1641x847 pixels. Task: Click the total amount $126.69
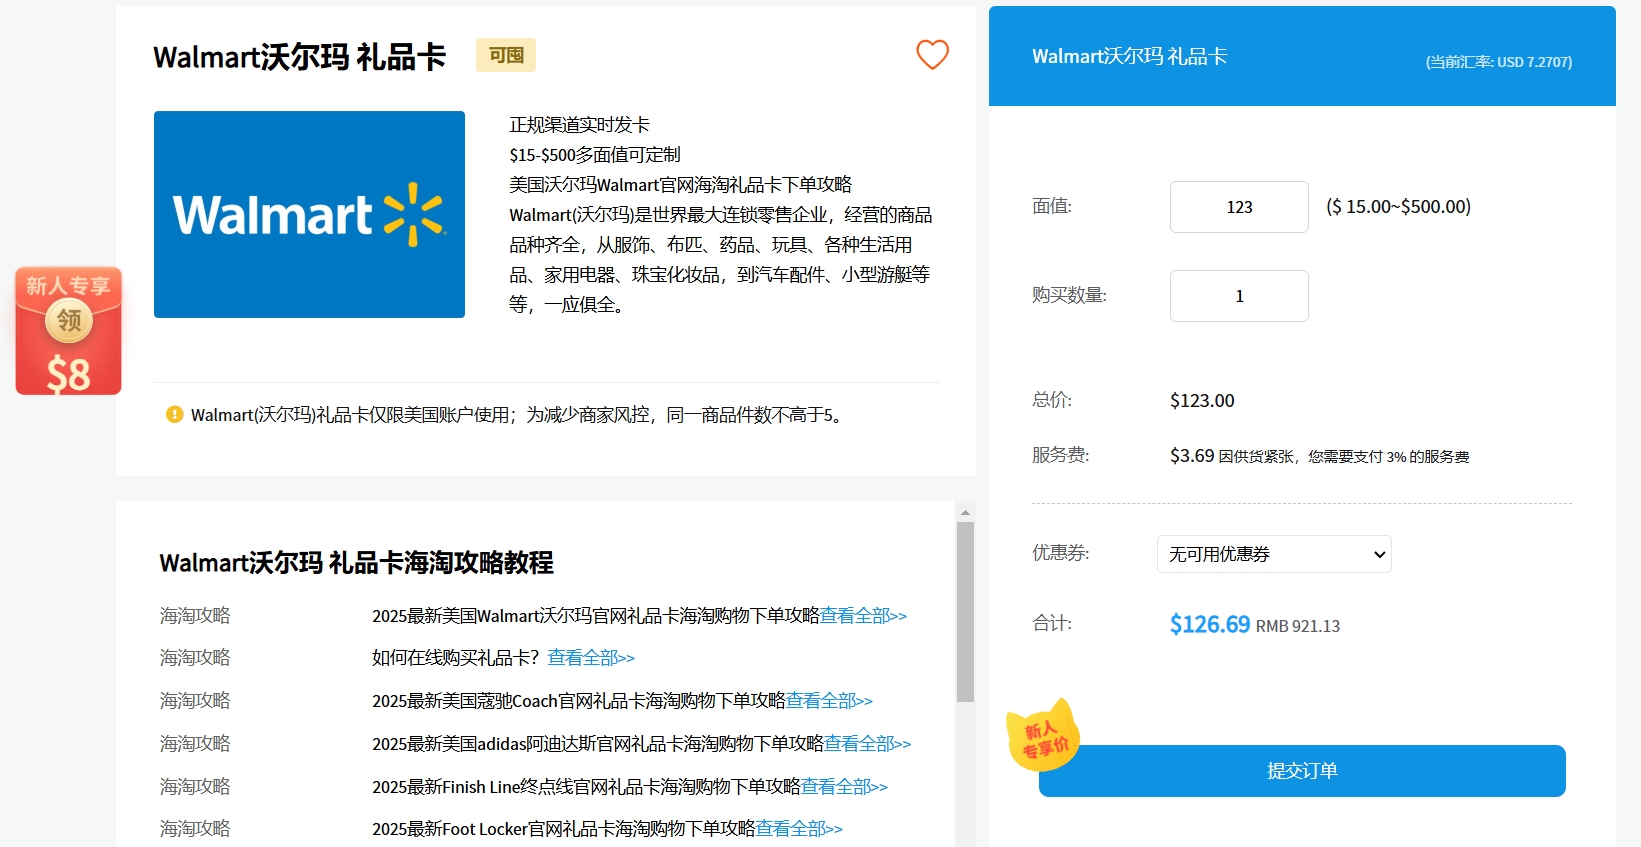click(1210, 624)
